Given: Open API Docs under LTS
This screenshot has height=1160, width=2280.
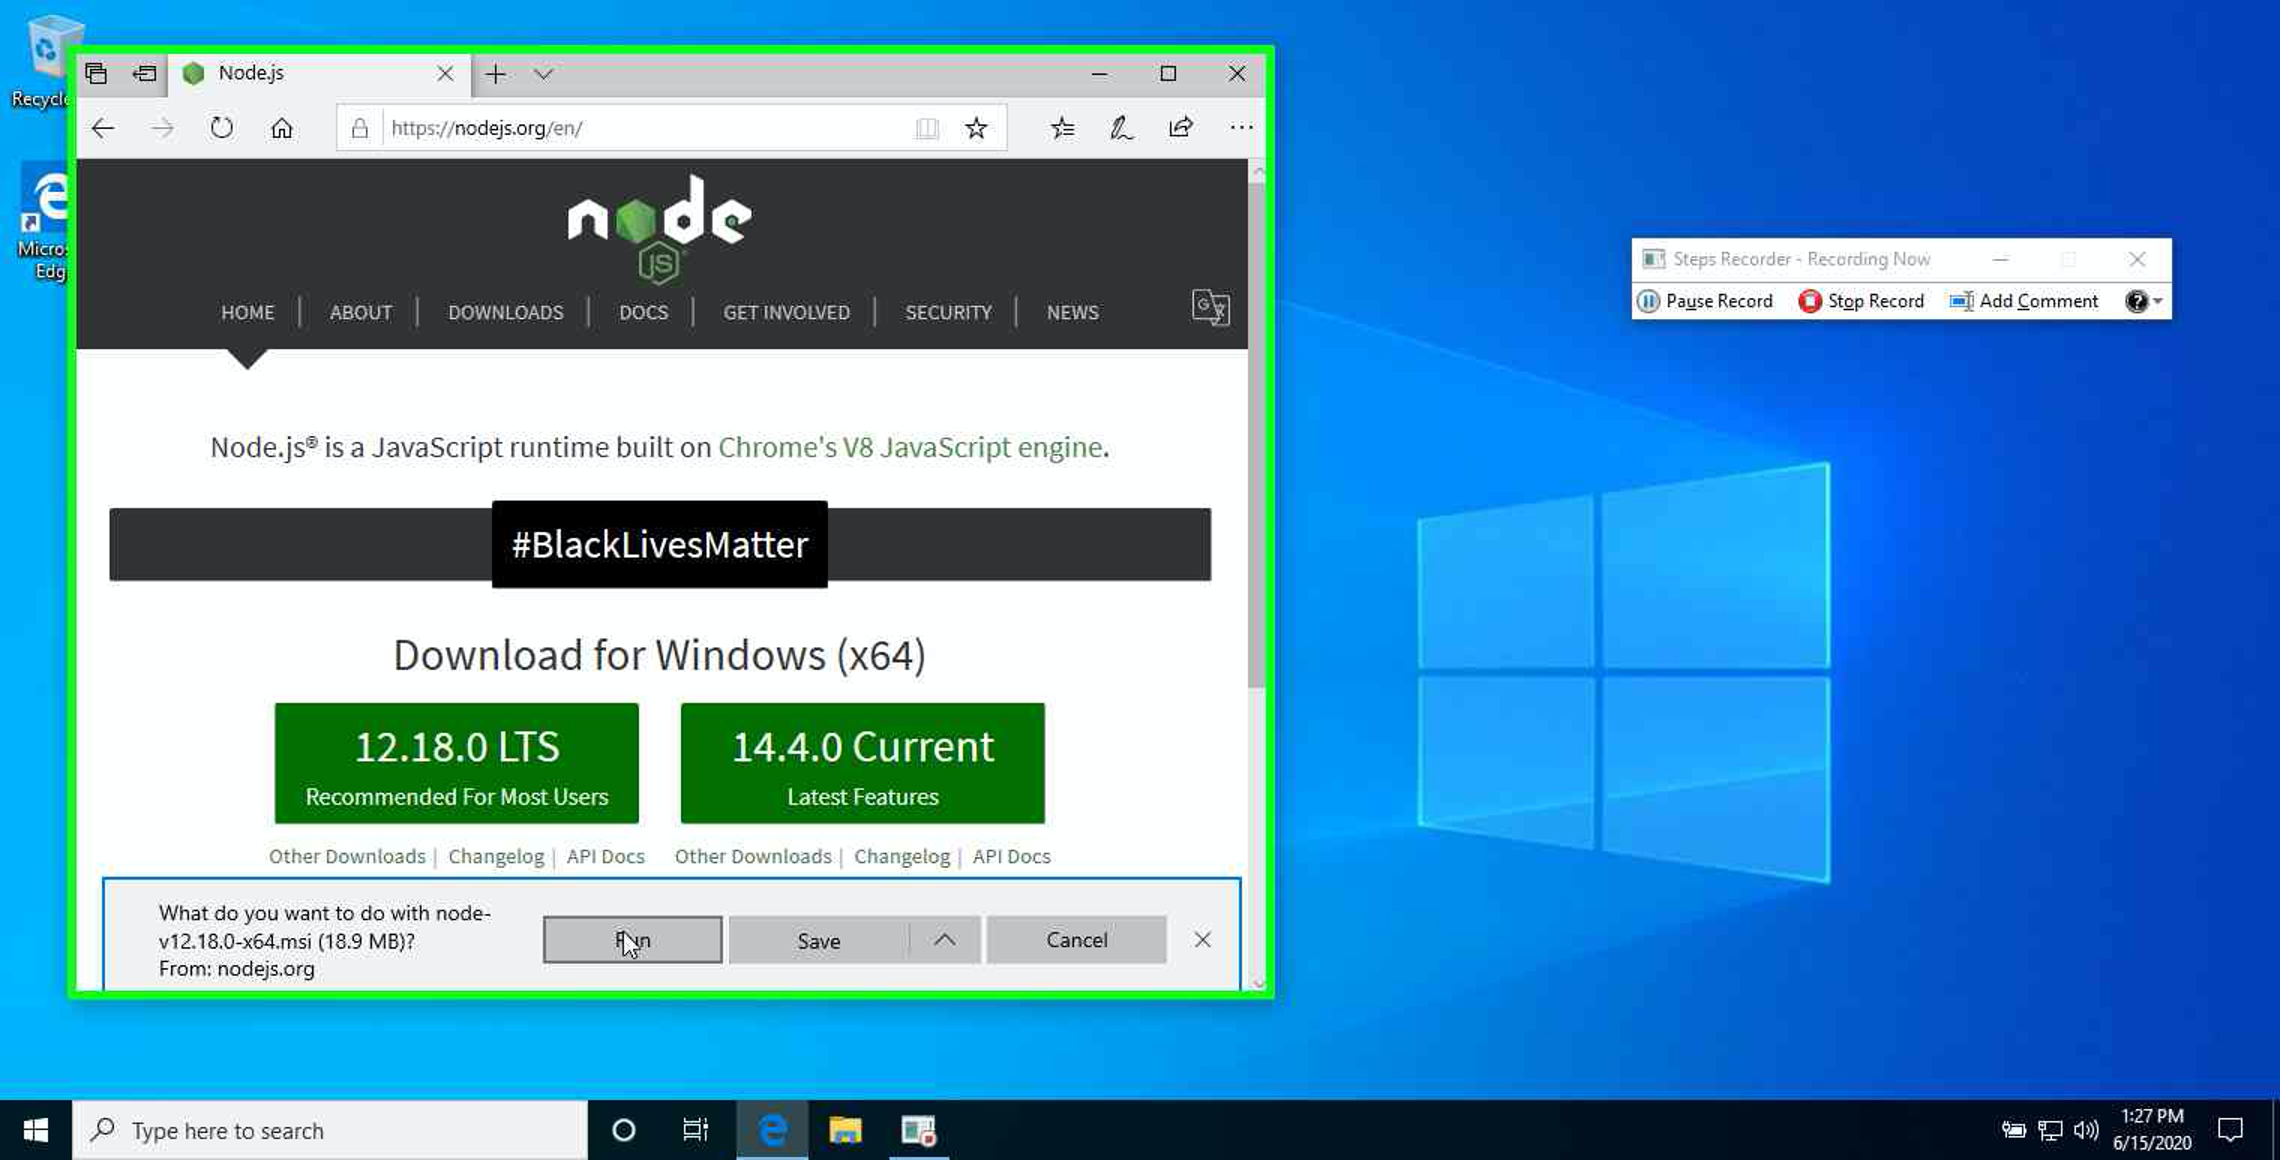Looking at the screenshot, I should click(x=606, y=857).
